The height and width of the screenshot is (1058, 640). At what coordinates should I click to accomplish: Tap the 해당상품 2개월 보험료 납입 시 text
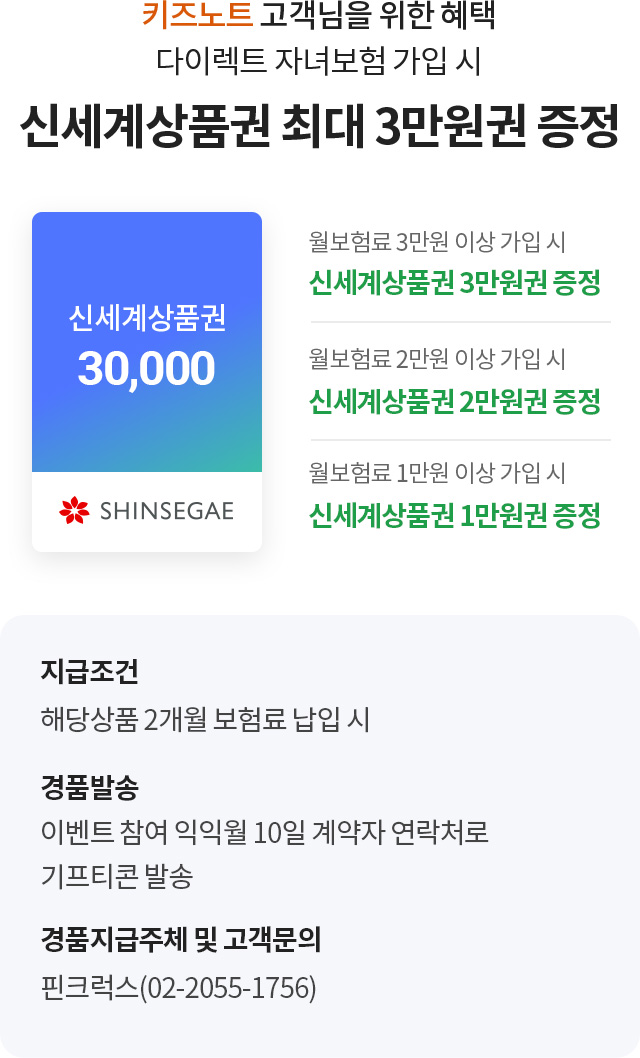(205, 719)
